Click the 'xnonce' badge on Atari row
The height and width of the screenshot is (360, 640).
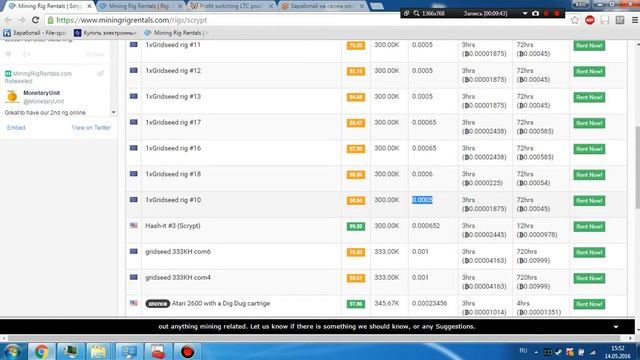(x=158, y=304)
